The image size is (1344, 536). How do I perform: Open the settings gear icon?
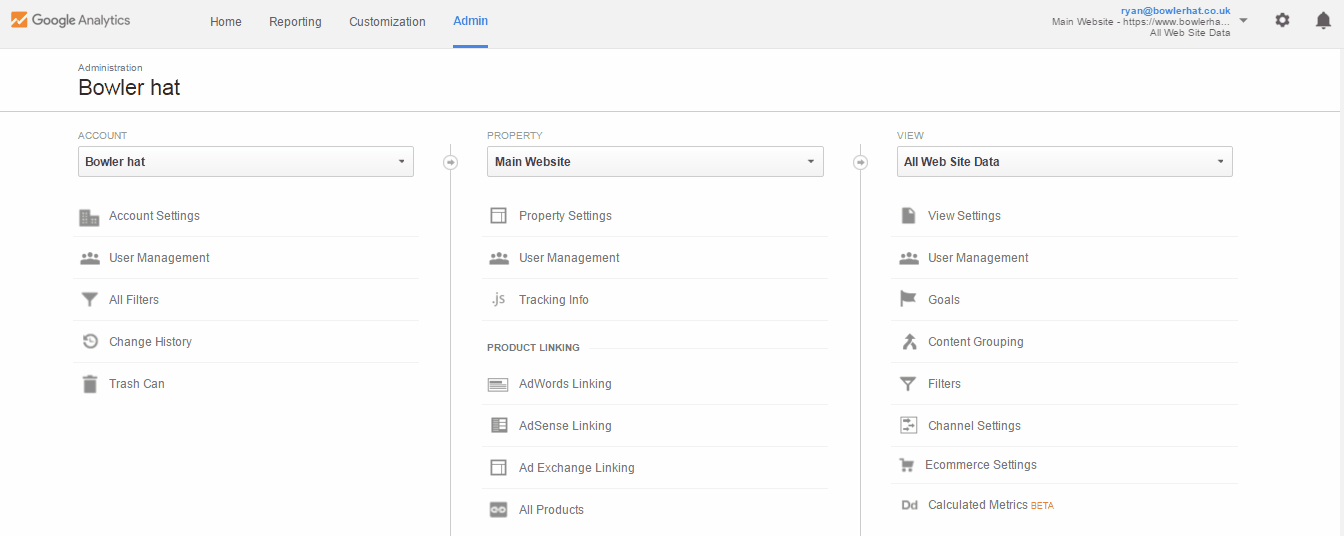1282,20
